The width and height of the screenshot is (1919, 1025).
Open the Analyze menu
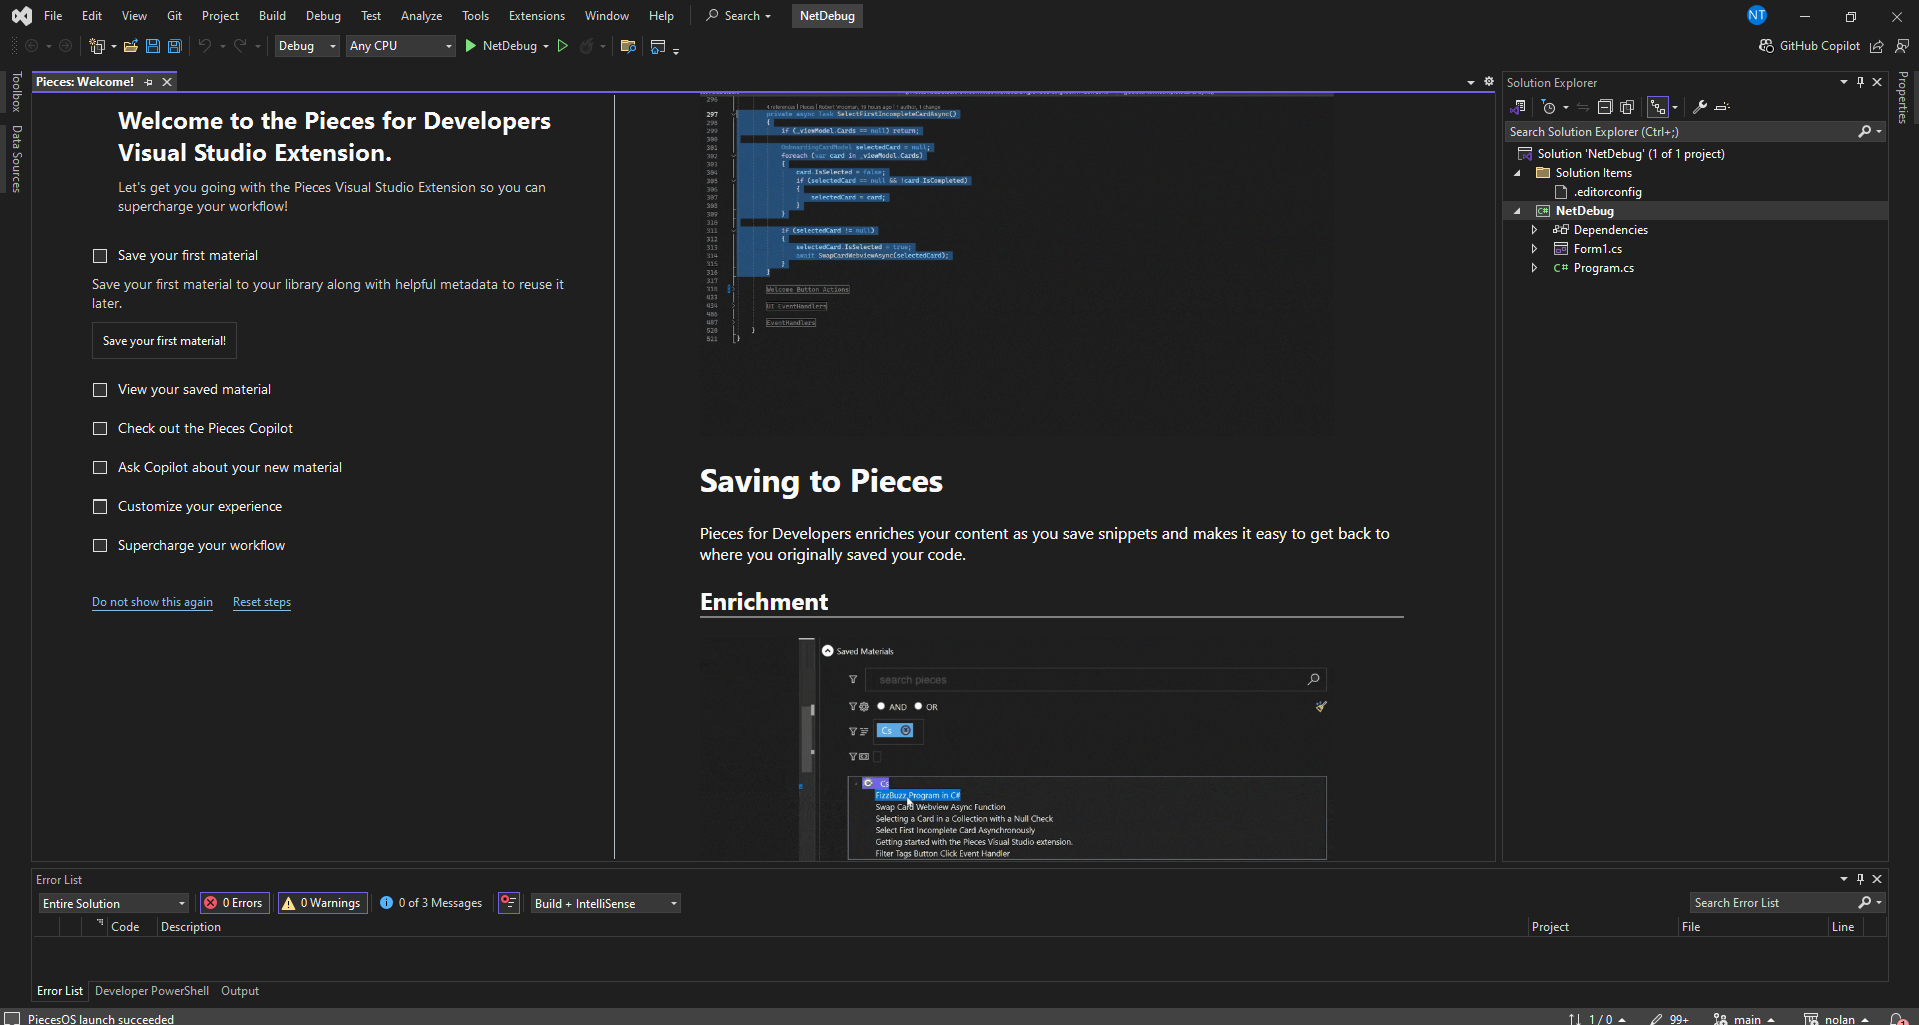click(421, 16)
